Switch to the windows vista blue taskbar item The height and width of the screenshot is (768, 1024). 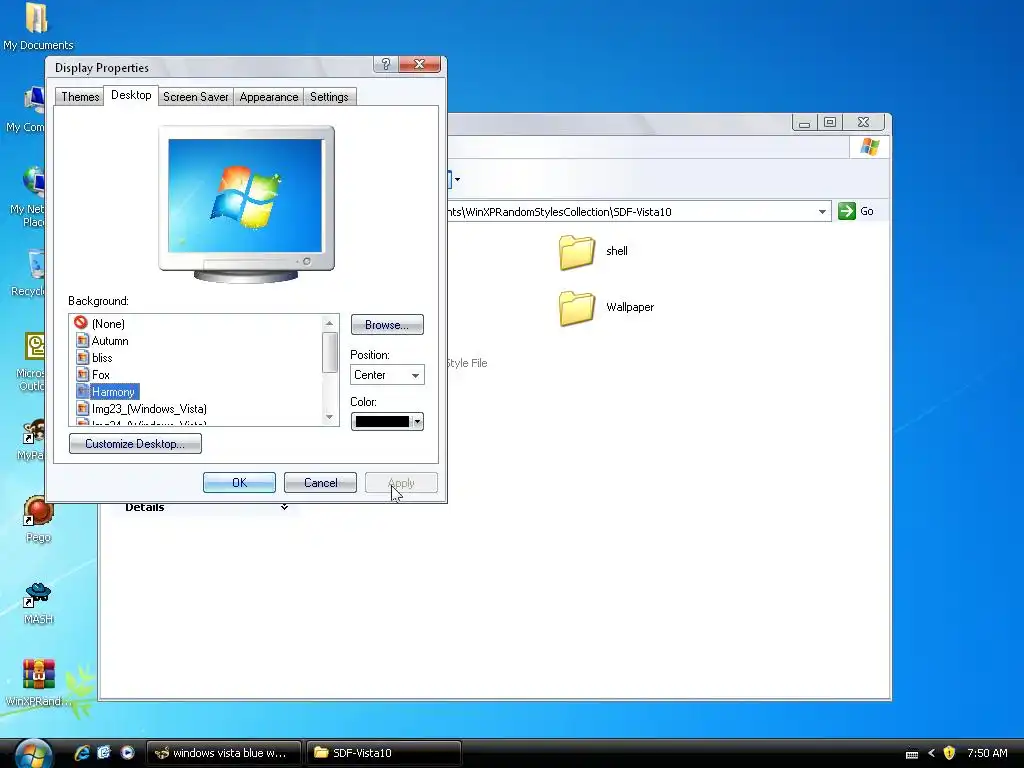tap(224, 753)
